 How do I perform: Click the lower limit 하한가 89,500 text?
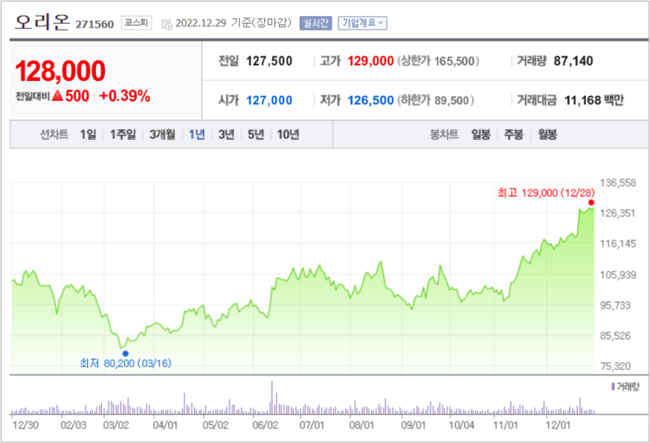coord(436,100)
